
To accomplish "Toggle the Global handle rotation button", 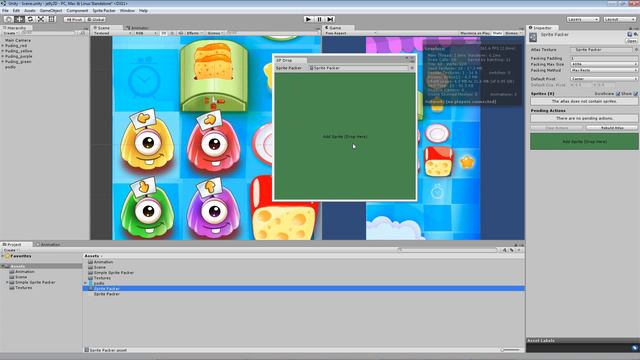I will click(96, 19).
